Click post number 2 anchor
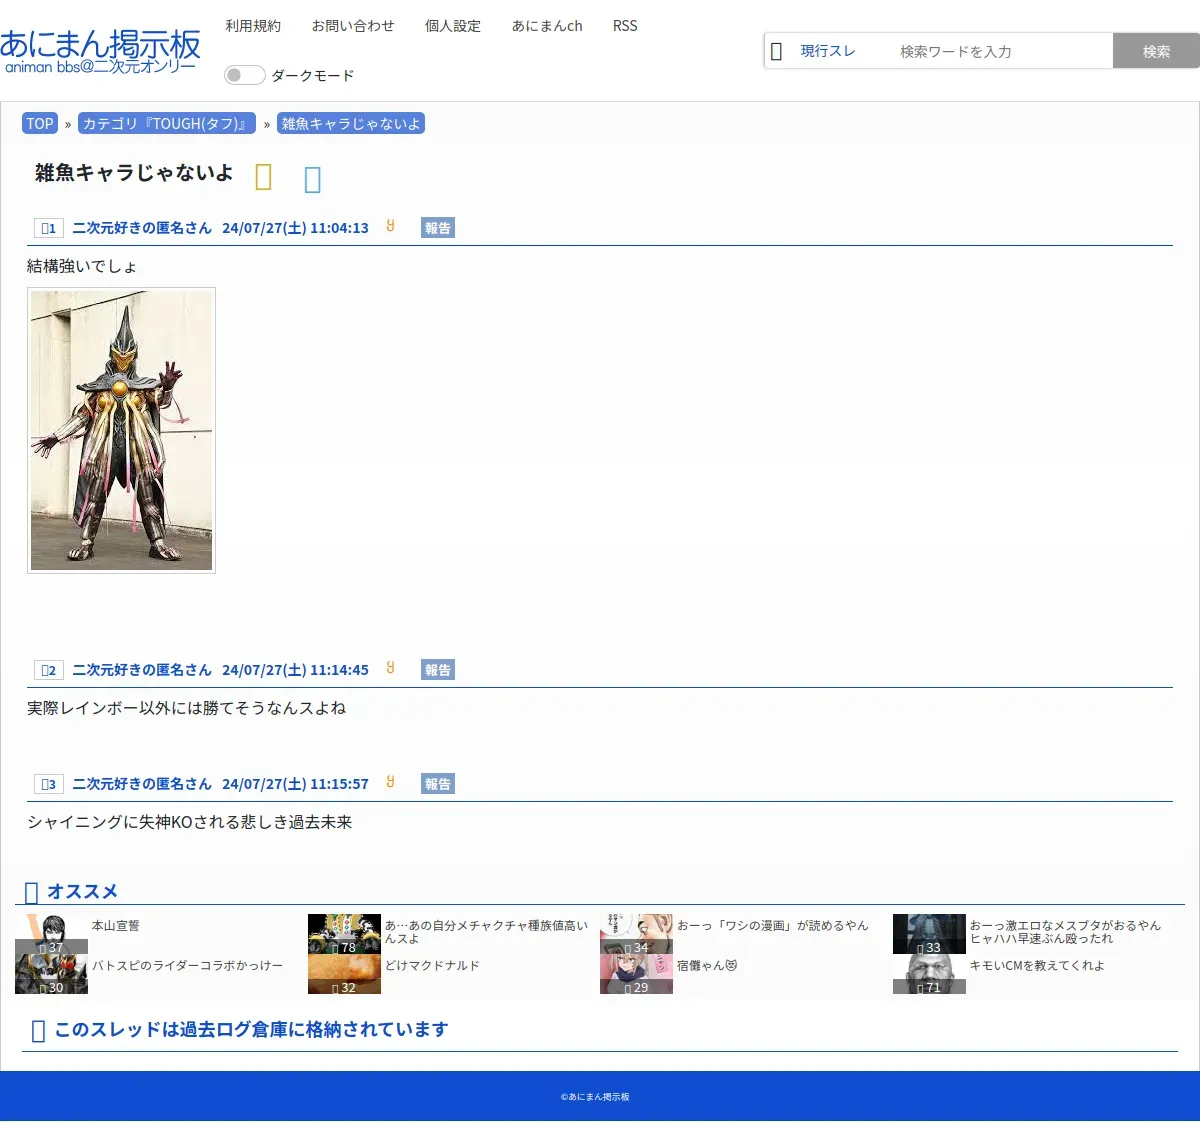The image size is (1200, 1122). click(49, 670)
